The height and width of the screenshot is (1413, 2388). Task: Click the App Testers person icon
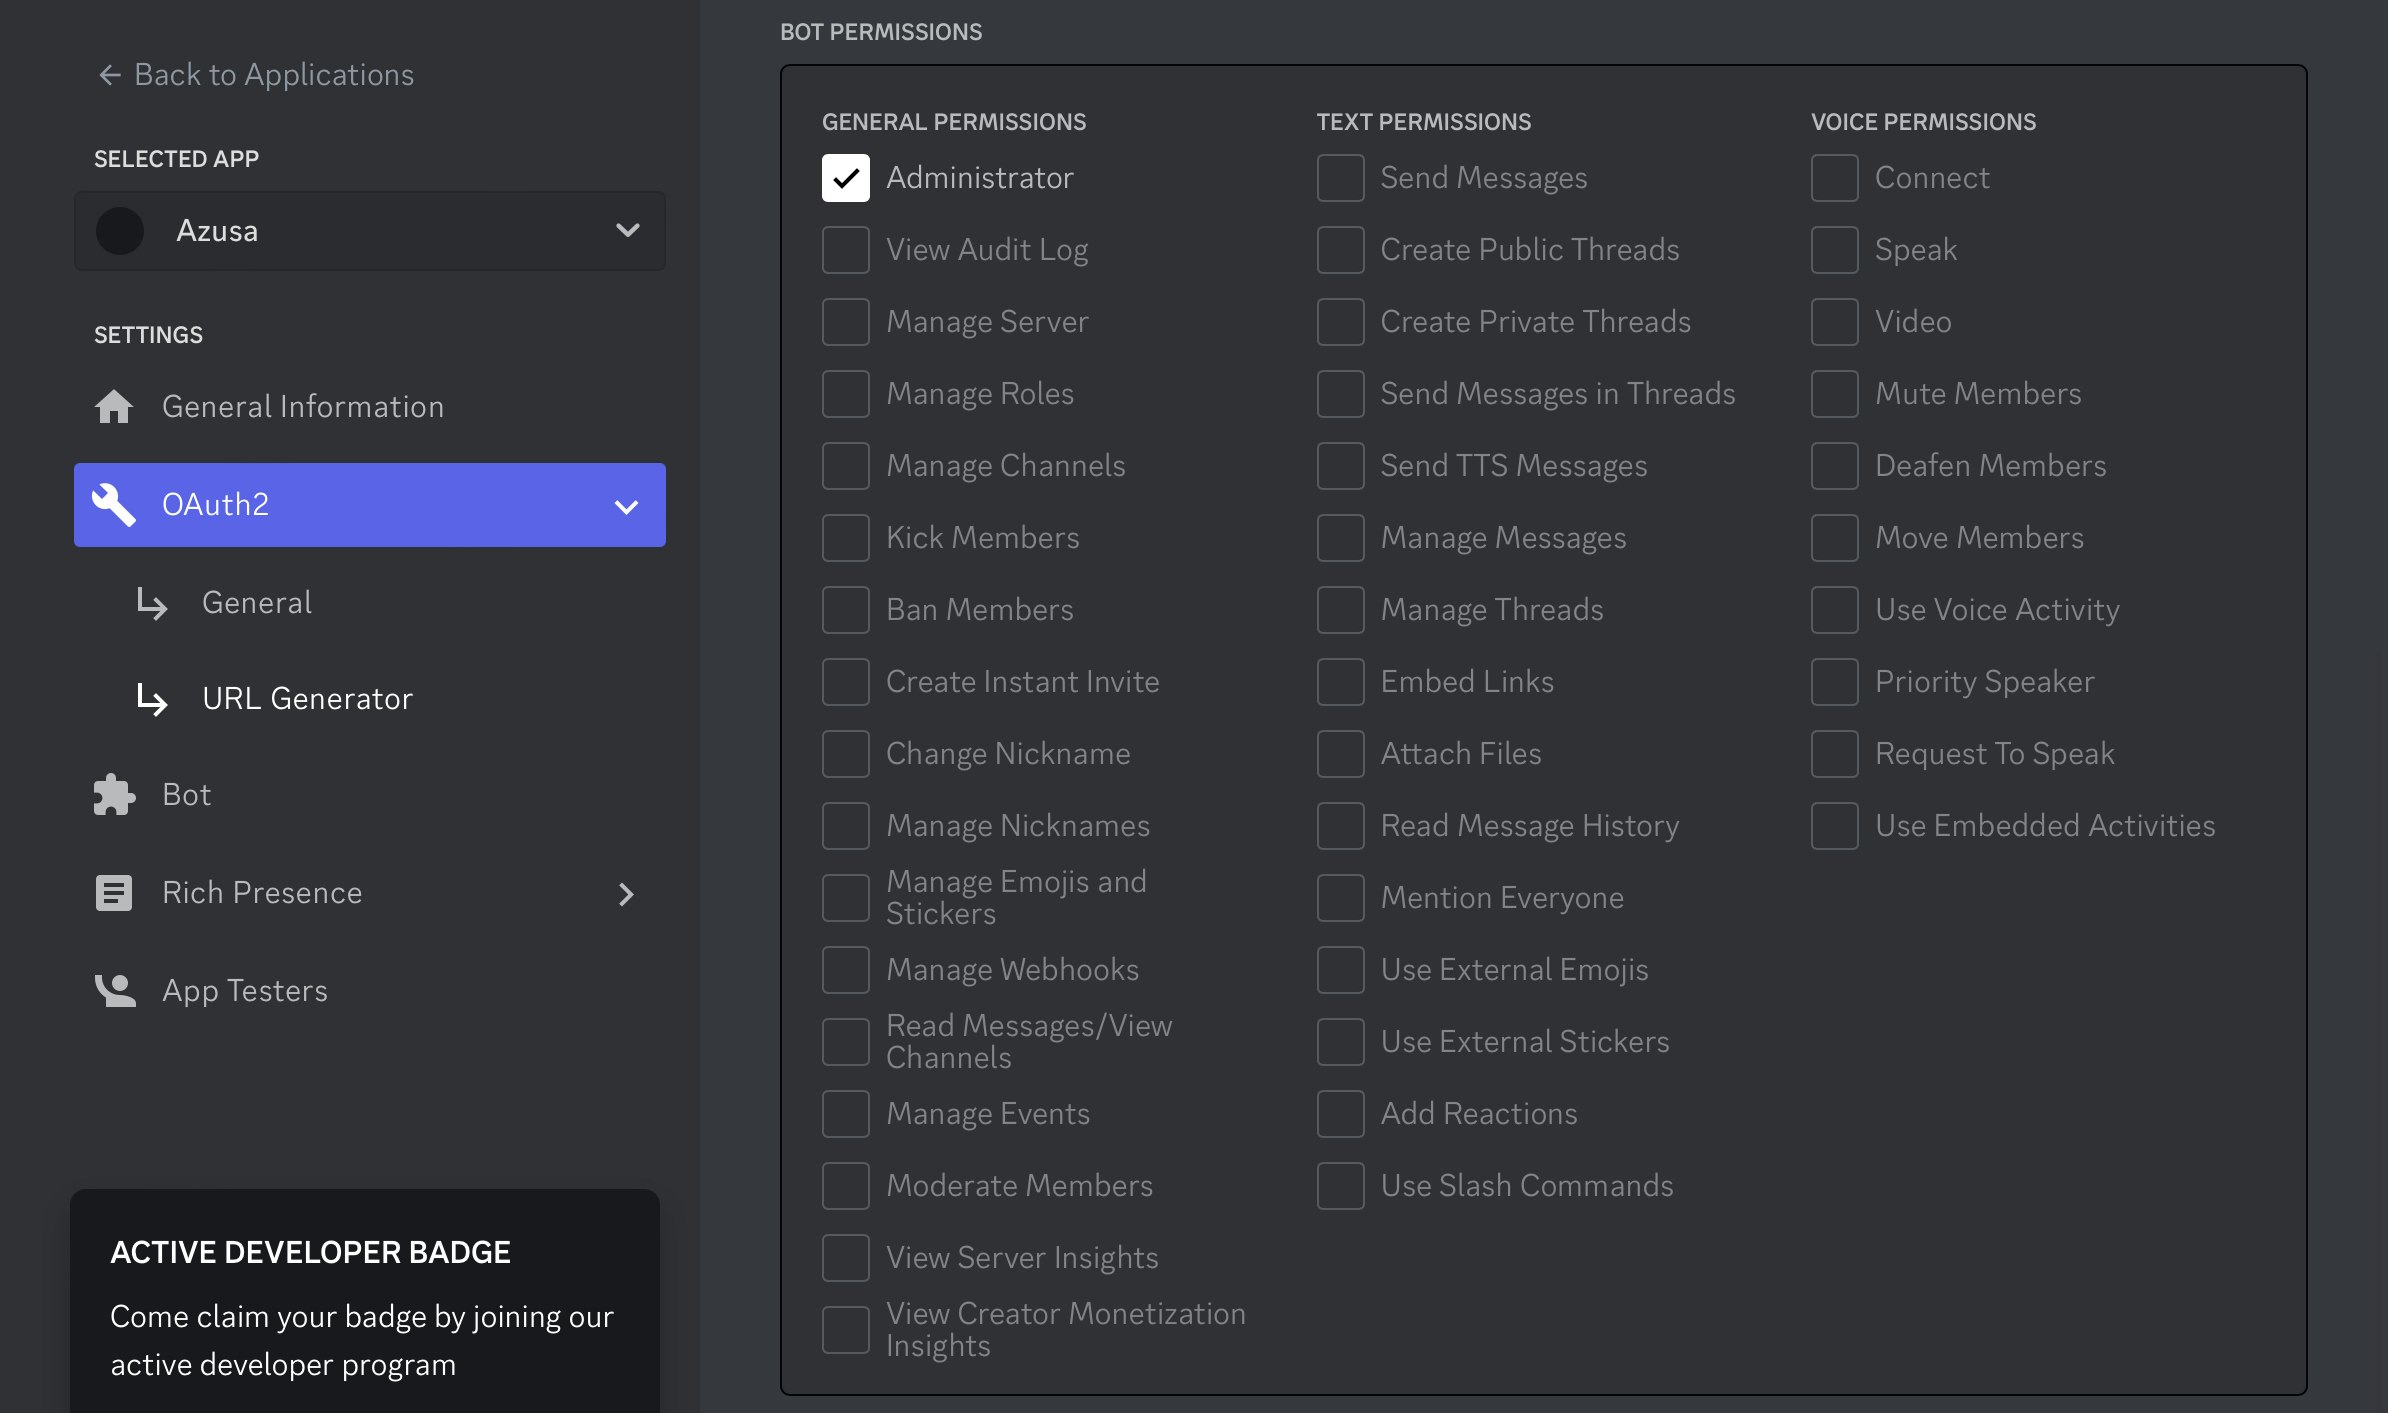[114, 991]
